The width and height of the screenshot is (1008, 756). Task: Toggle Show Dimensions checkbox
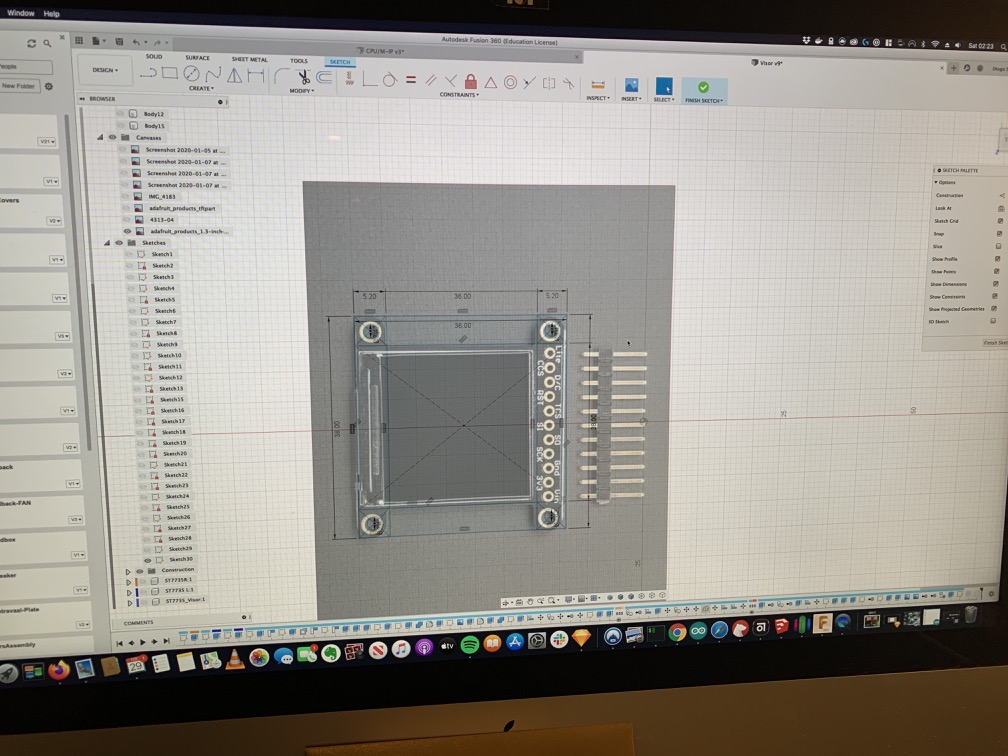pyautogui.click(x=996, y=284)
